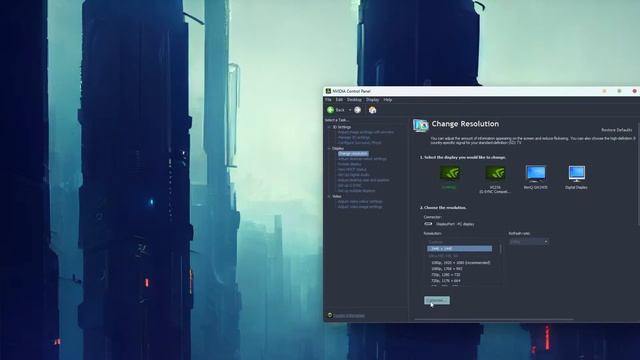Image resolution: width=640 pixels, height=360 pixels.
Task: Open Adjust image settings with preview
Action: (366, 132)
